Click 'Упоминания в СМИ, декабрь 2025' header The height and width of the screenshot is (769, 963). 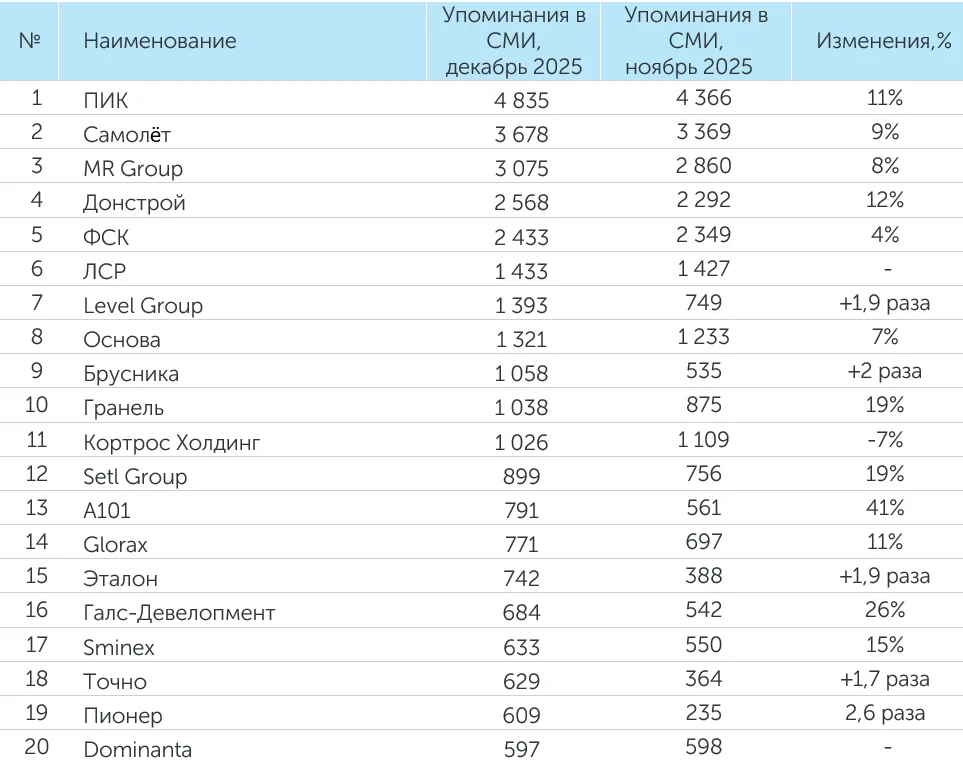tap(514, 41)
